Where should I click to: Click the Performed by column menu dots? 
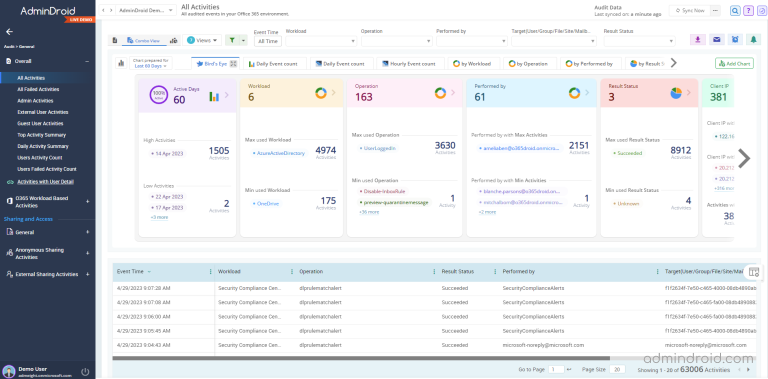(x=658, y=271)
